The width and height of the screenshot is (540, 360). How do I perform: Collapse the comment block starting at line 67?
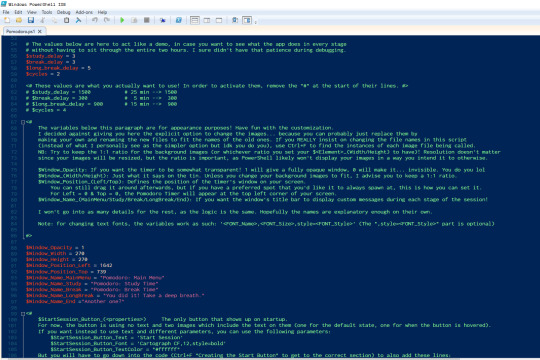pyautogui.click(x=23, y=122)
